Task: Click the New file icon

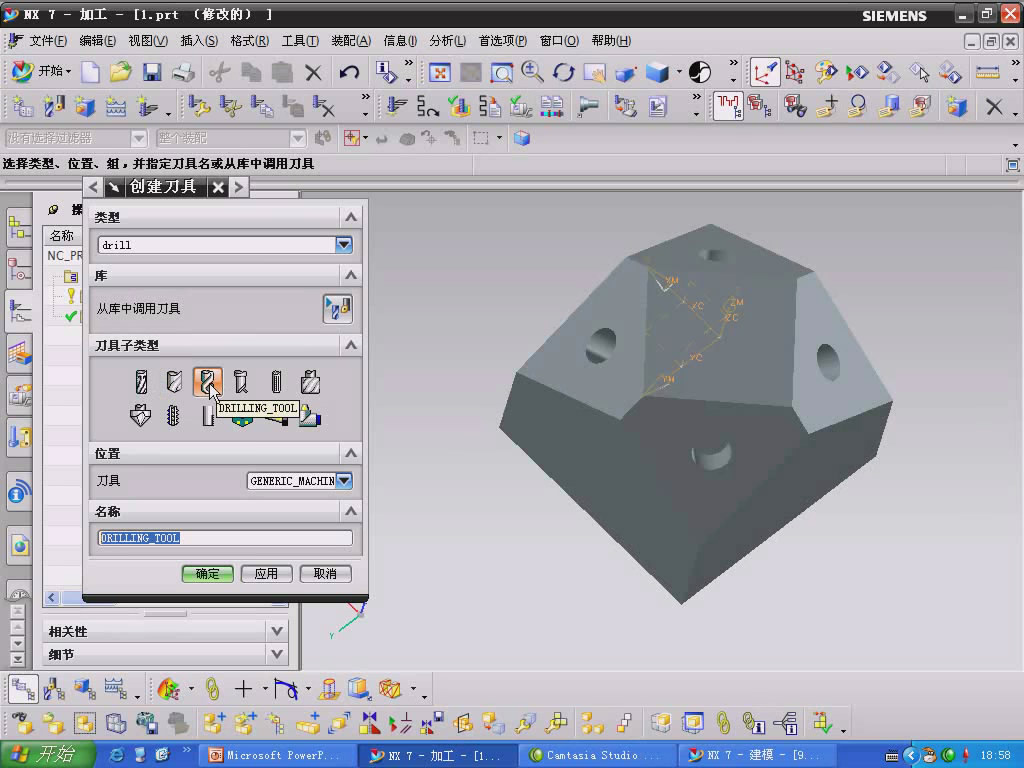Action: click(90, 72)
